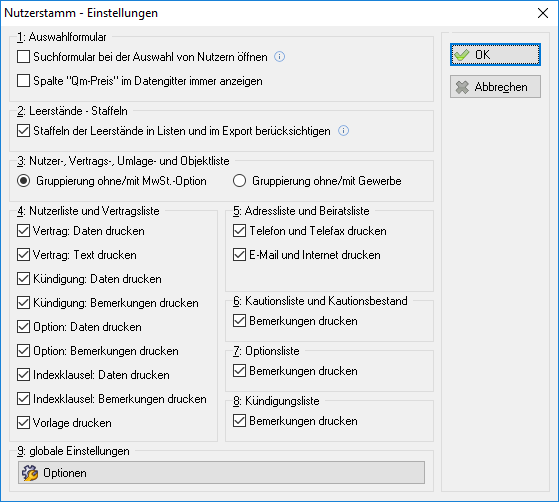Image resolution: width=559 pixels, height=502 pixels.
Task: Click the gear-wrench icon on Optionen button
Action: 30,473
